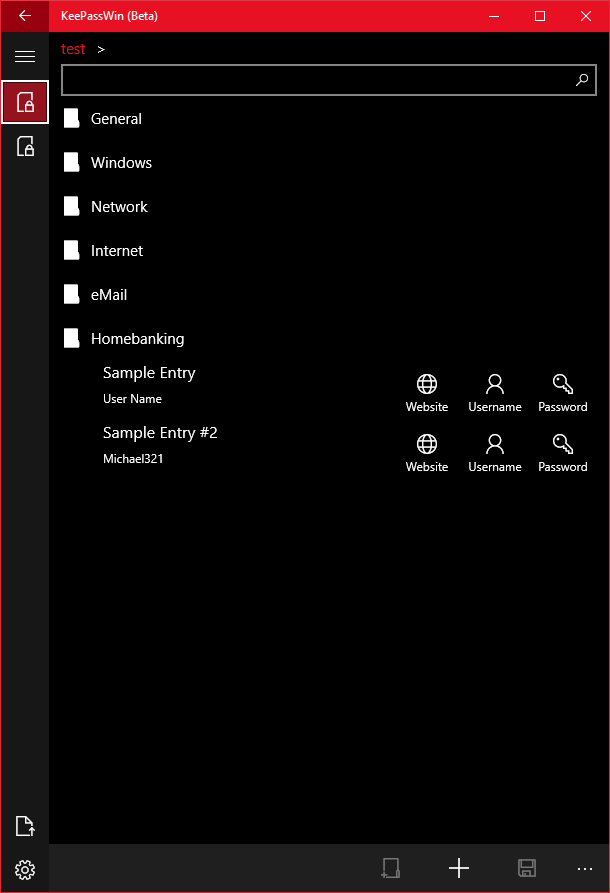Click the plus icon to add entry
The image size is (610, 893).
click(x=458, y=868)
